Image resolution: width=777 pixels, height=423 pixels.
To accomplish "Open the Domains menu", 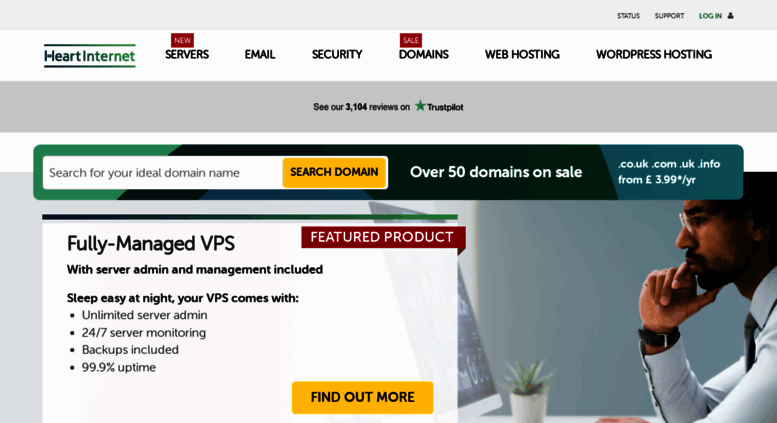I will (424, 54).
